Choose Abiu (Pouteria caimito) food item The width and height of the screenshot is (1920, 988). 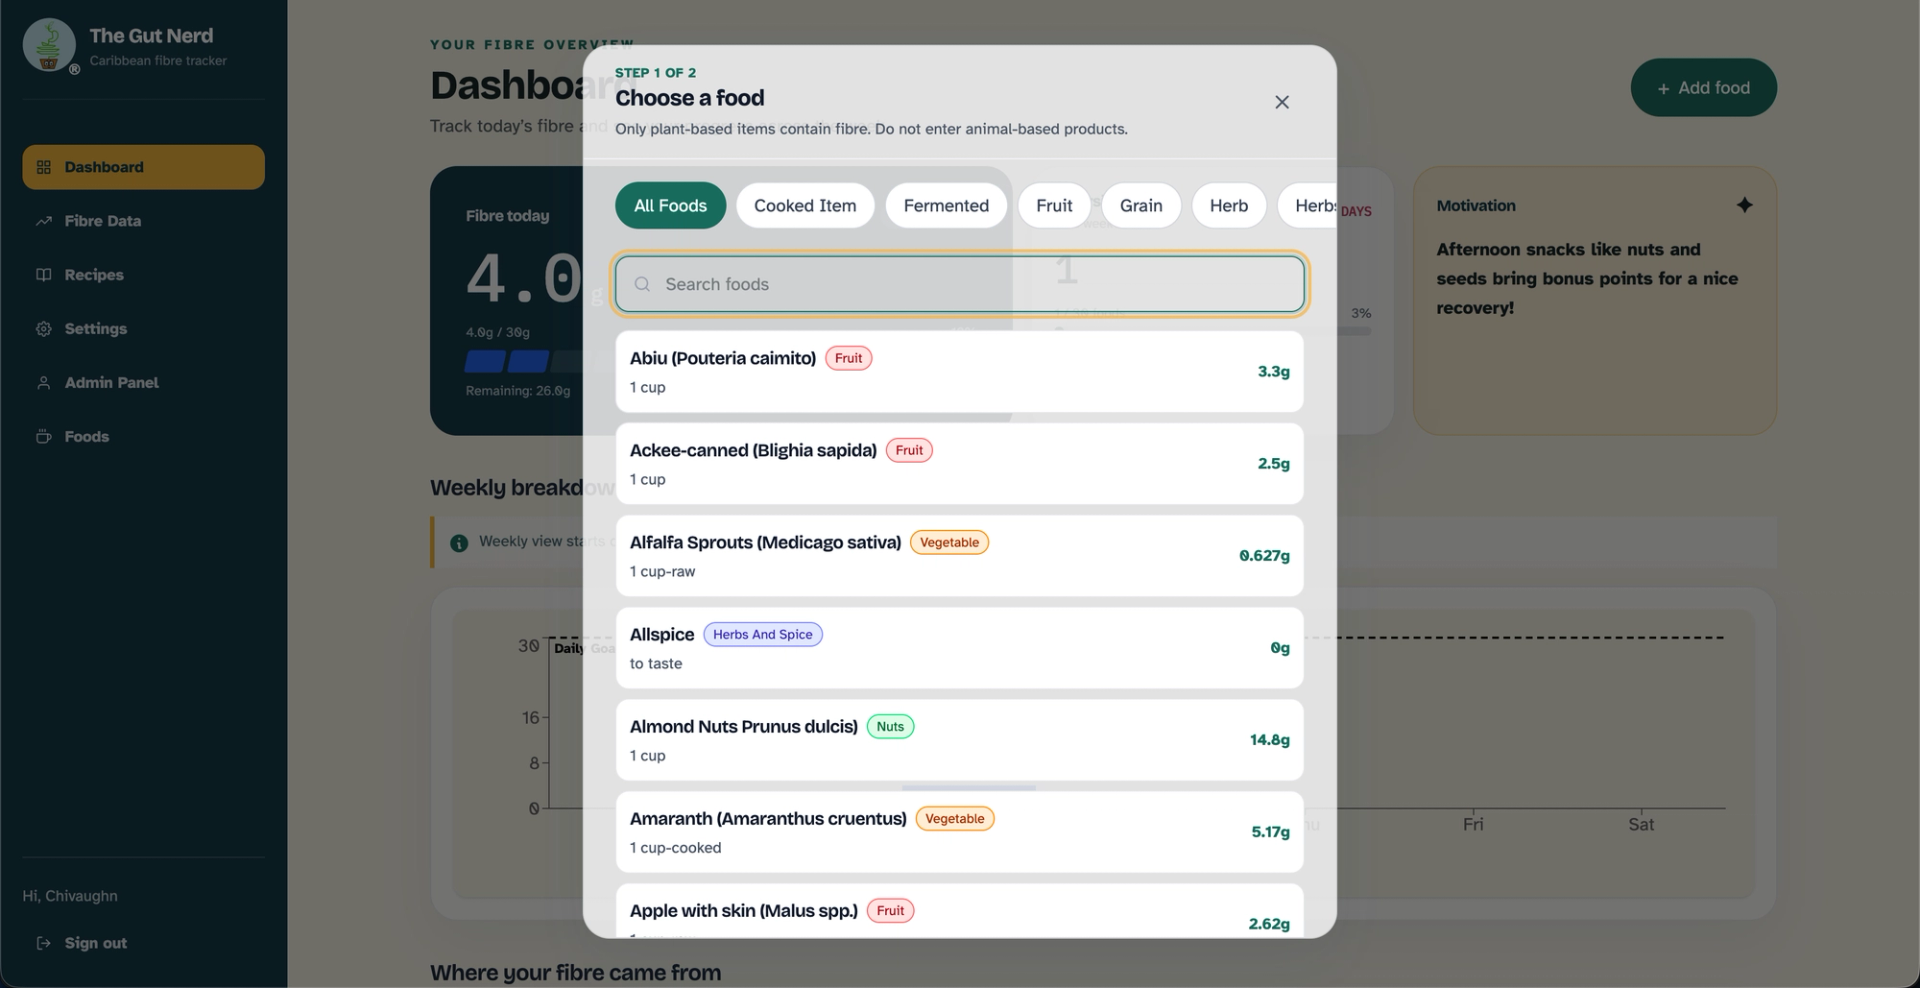coord(960,372)
